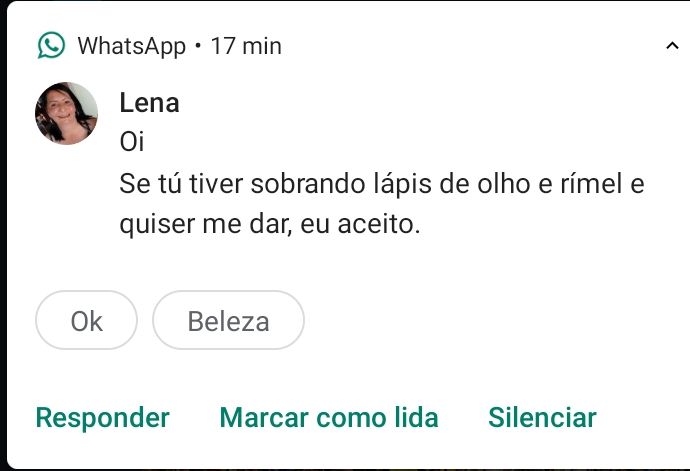Tap the dot separator before '17 min'

click(199, 46)
